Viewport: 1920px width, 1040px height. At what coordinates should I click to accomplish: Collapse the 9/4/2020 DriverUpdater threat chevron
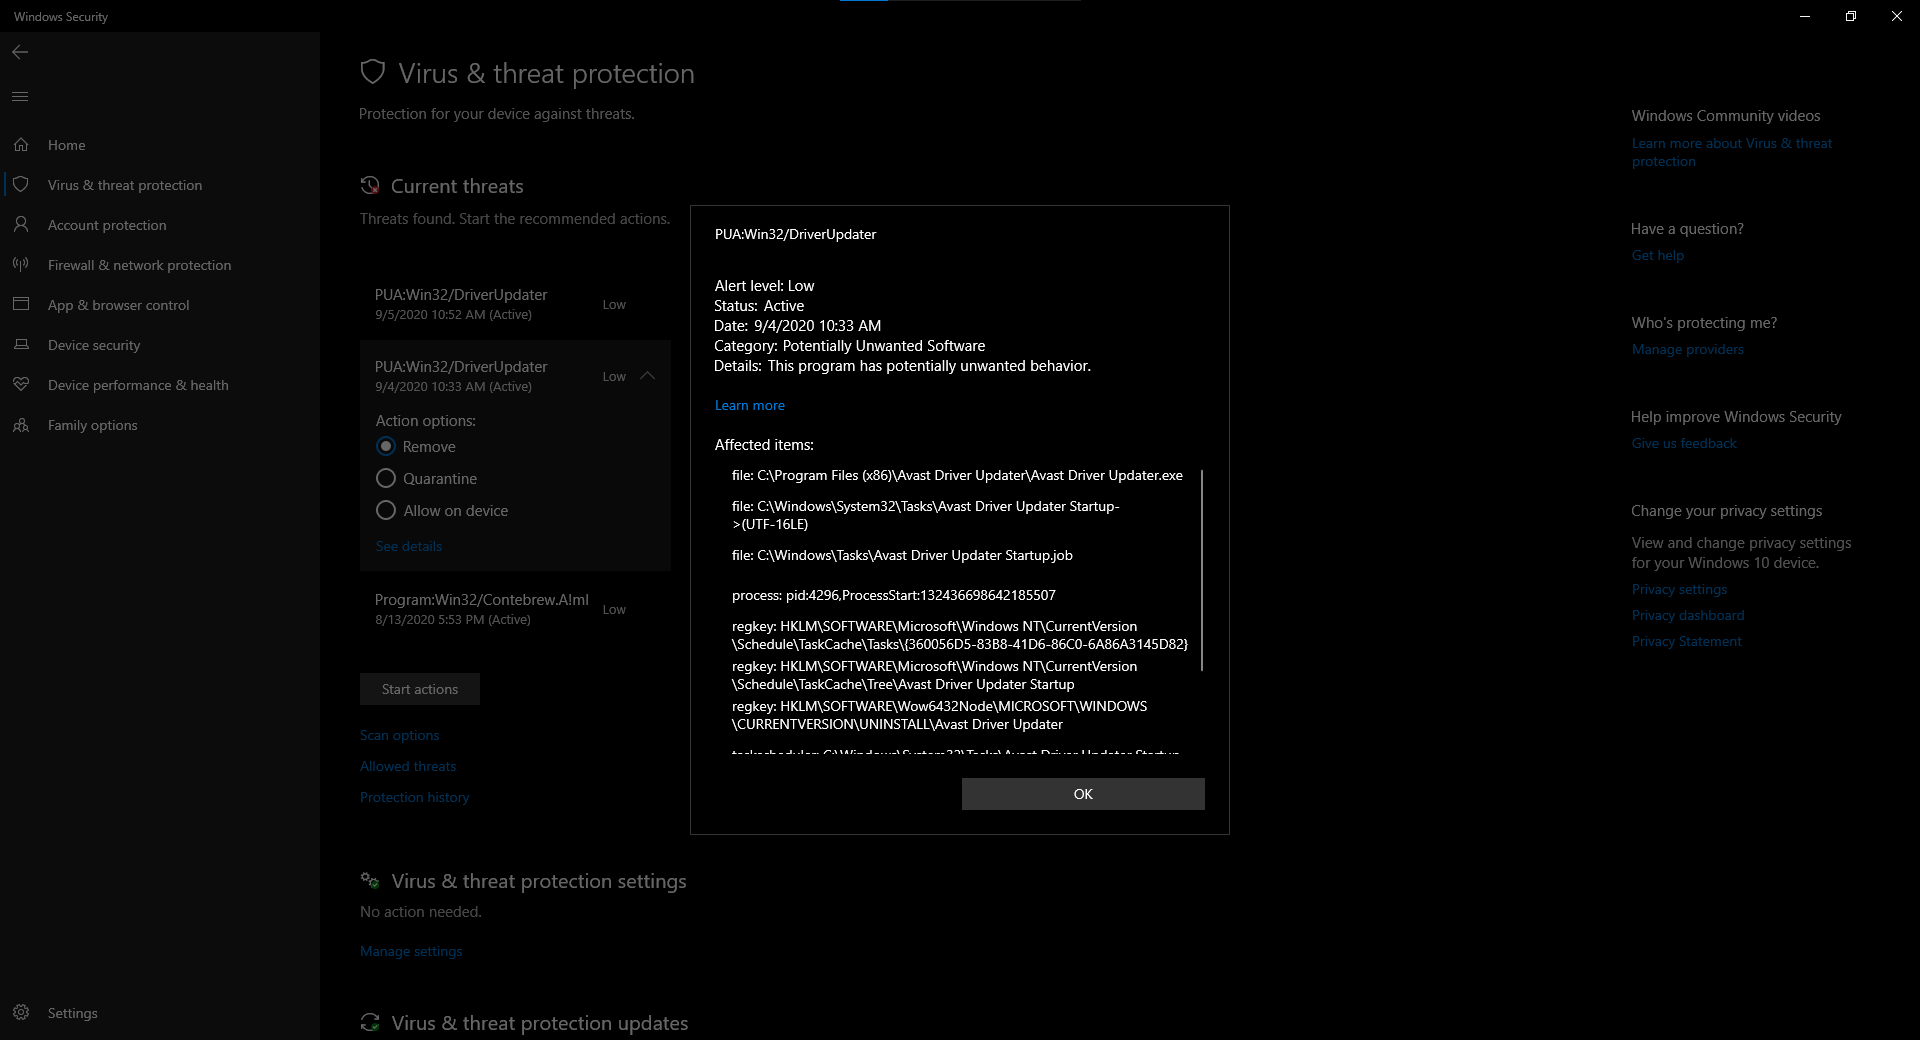[x=647, y=376]
